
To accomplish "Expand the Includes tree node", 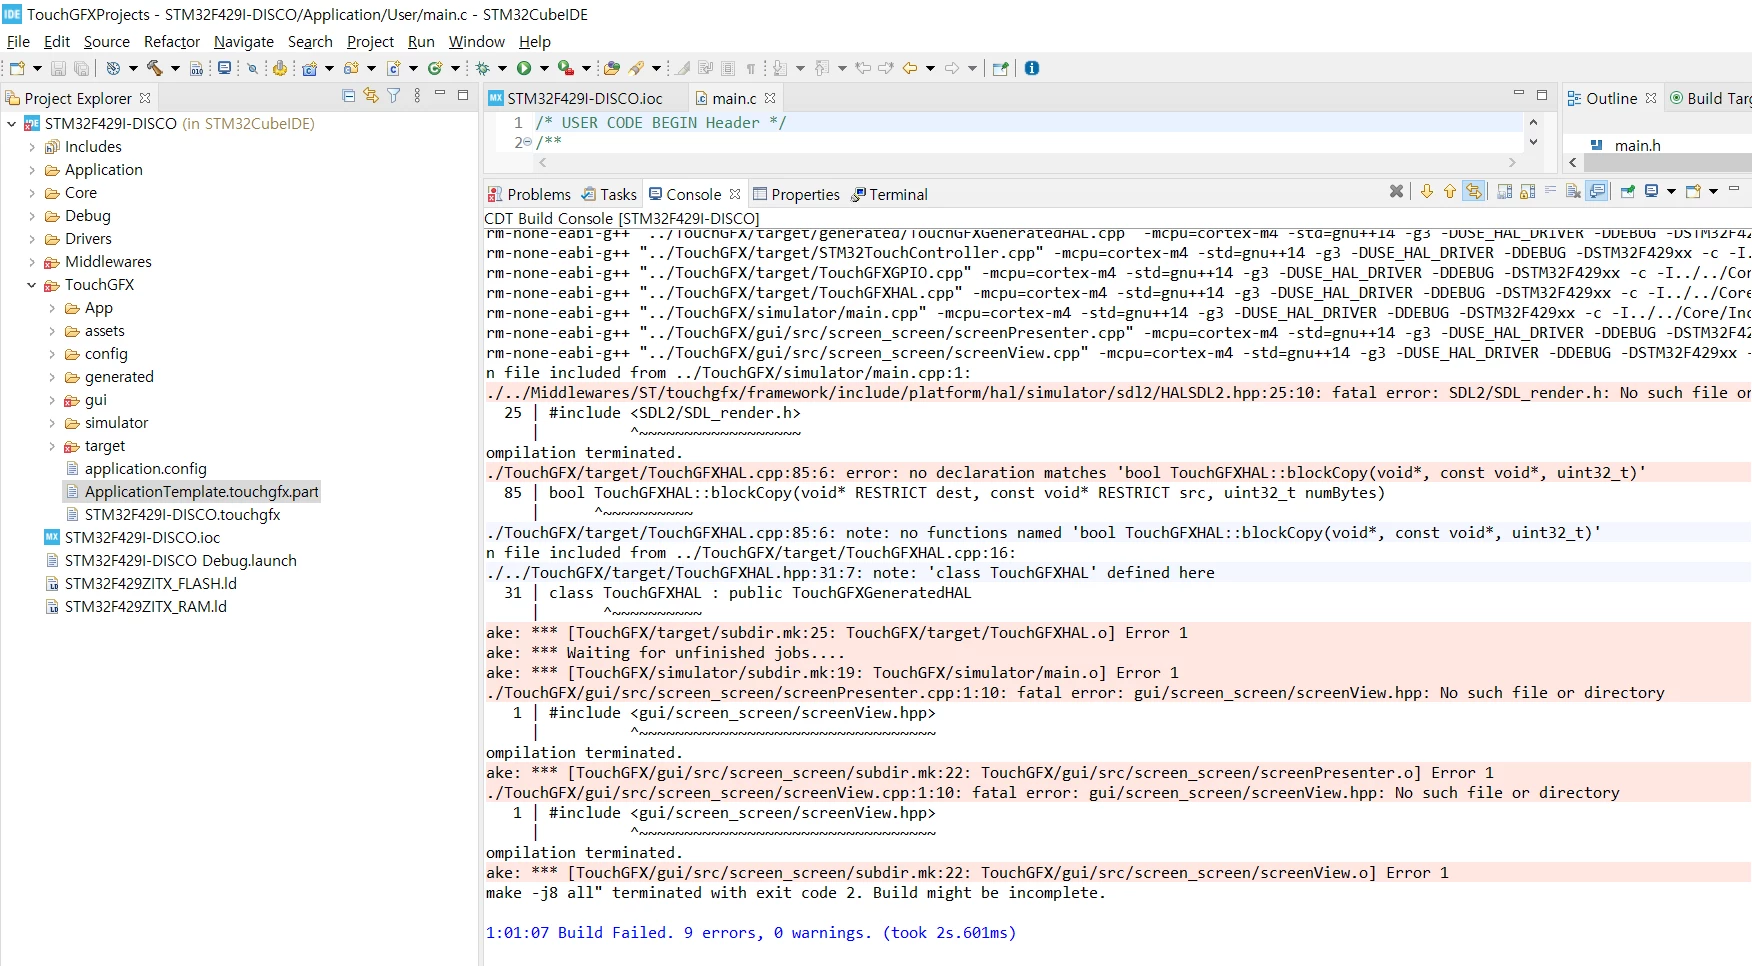I will tap(31, 147).
